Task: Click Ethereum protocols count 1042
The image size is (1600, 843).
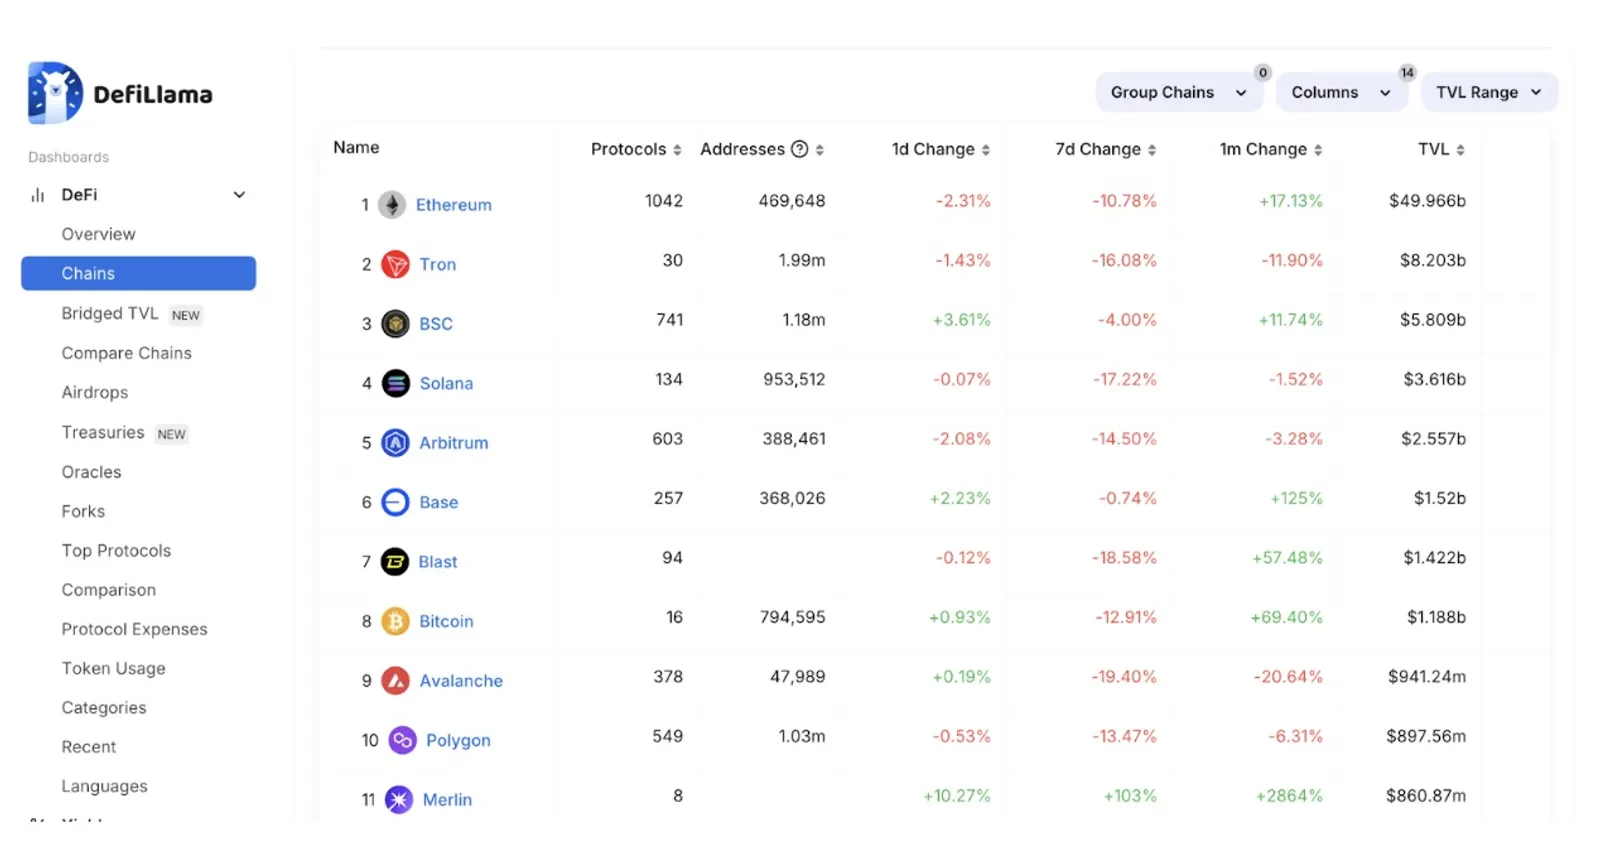Action: (x=663, y=201)
